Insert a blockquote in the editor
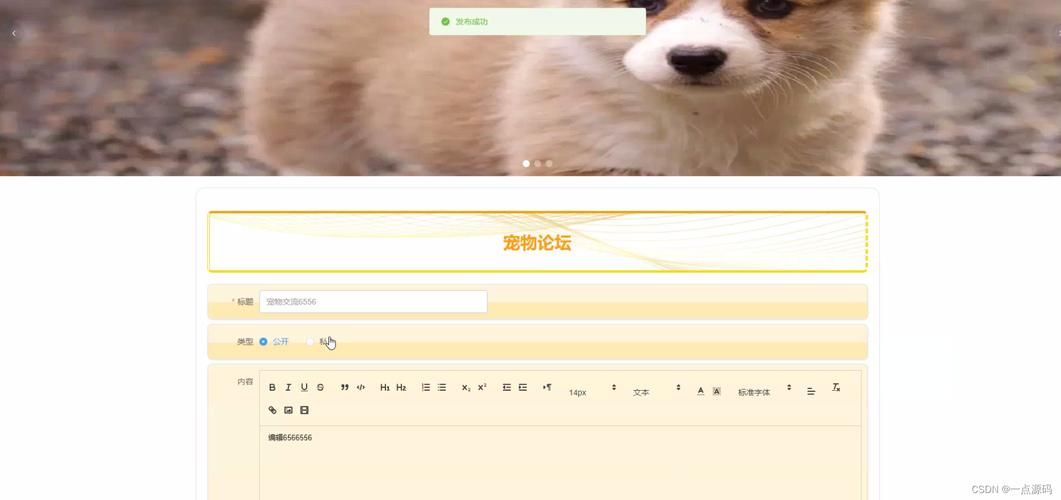The height and width of the screenshot is (500, 1061). click(x=345, y=388)
